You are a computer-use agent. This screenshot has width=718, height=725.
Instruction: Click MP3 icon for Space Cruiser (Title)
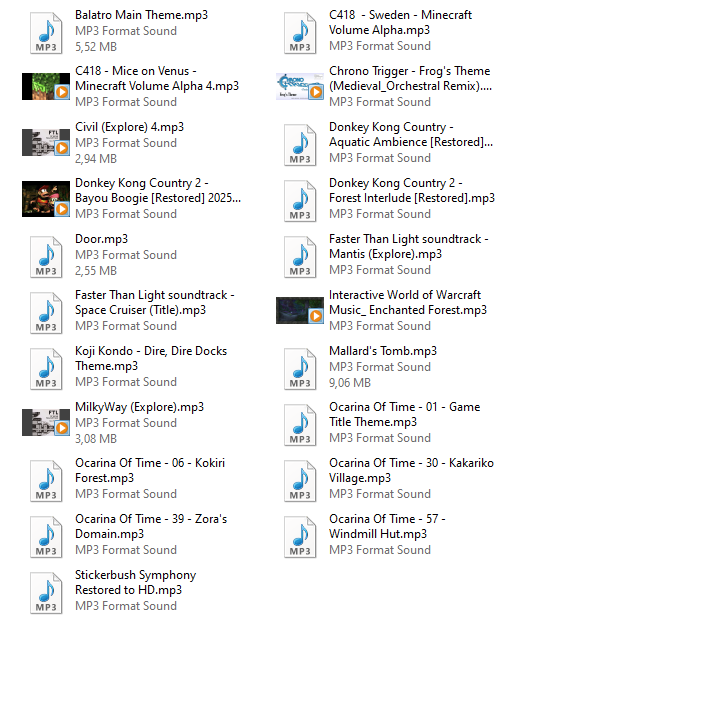[46, 313]
